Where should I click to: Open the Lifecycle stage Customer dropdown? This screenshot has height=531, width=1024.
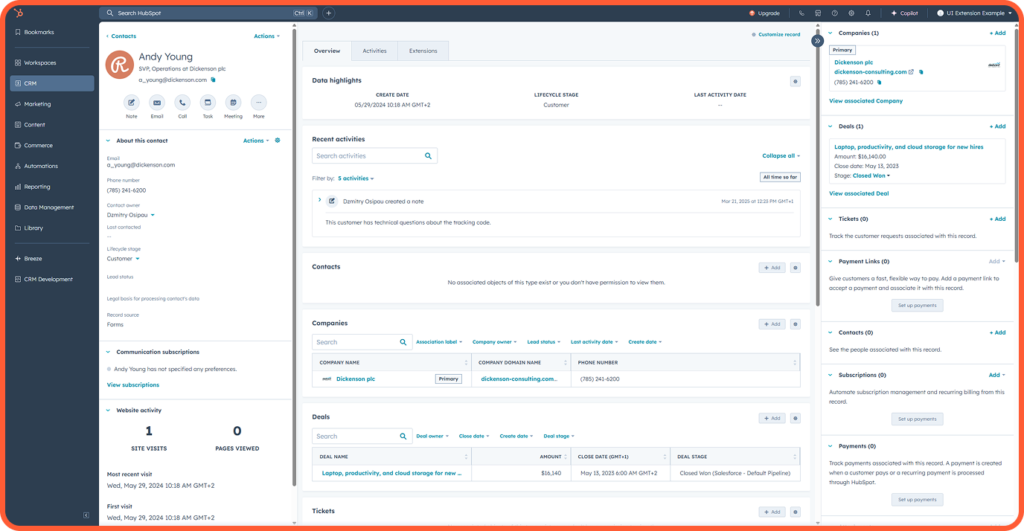pos(123,259)
